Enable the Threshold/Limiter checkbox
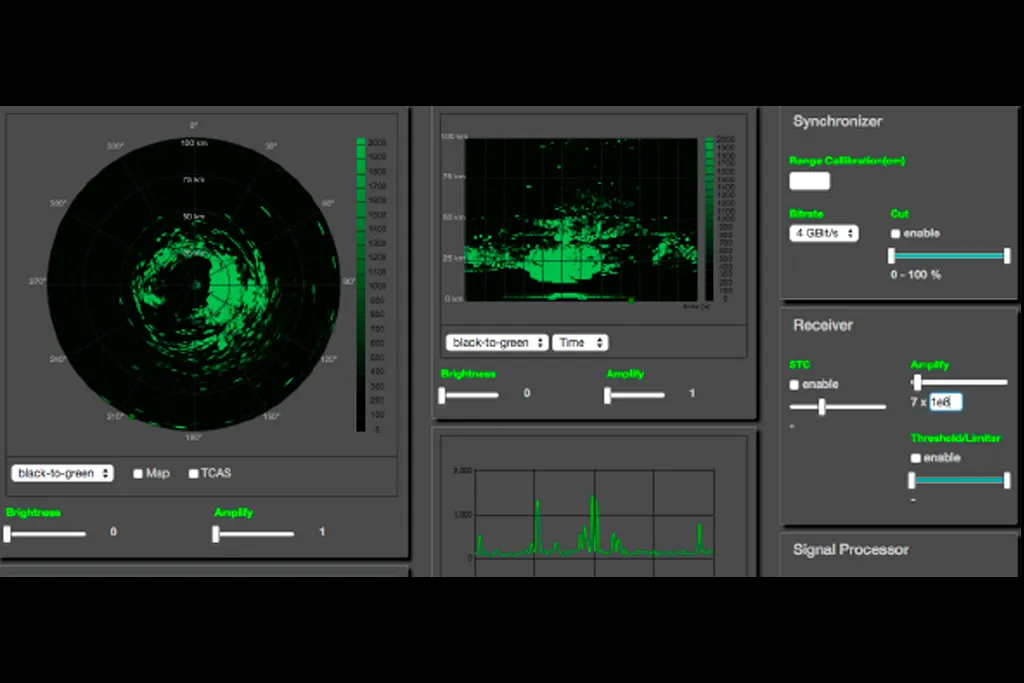Image resolution: width=1024 pixels, height=683 pixels. tap(916, 458)
